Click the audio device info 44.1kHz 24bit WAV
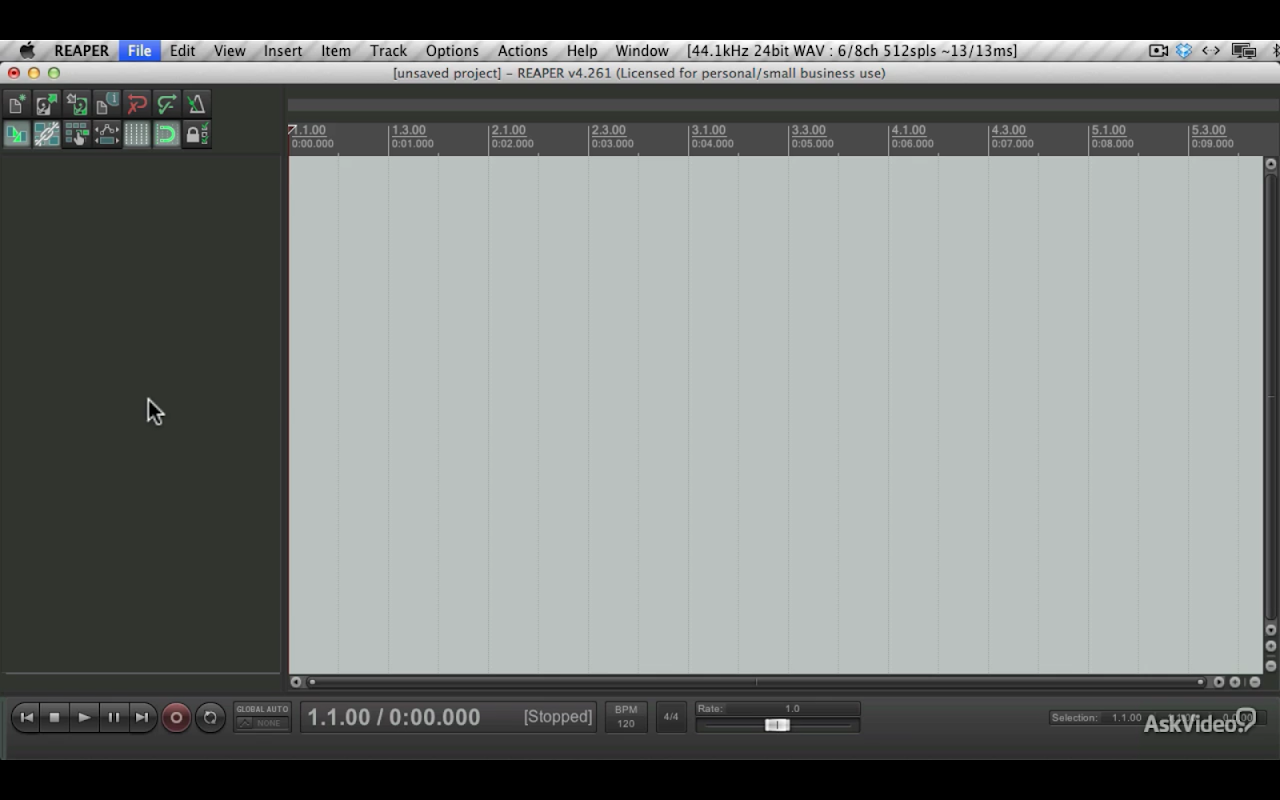Image resolution: width=1280 pixels, height=800 pixels. [x=852, y=51]
